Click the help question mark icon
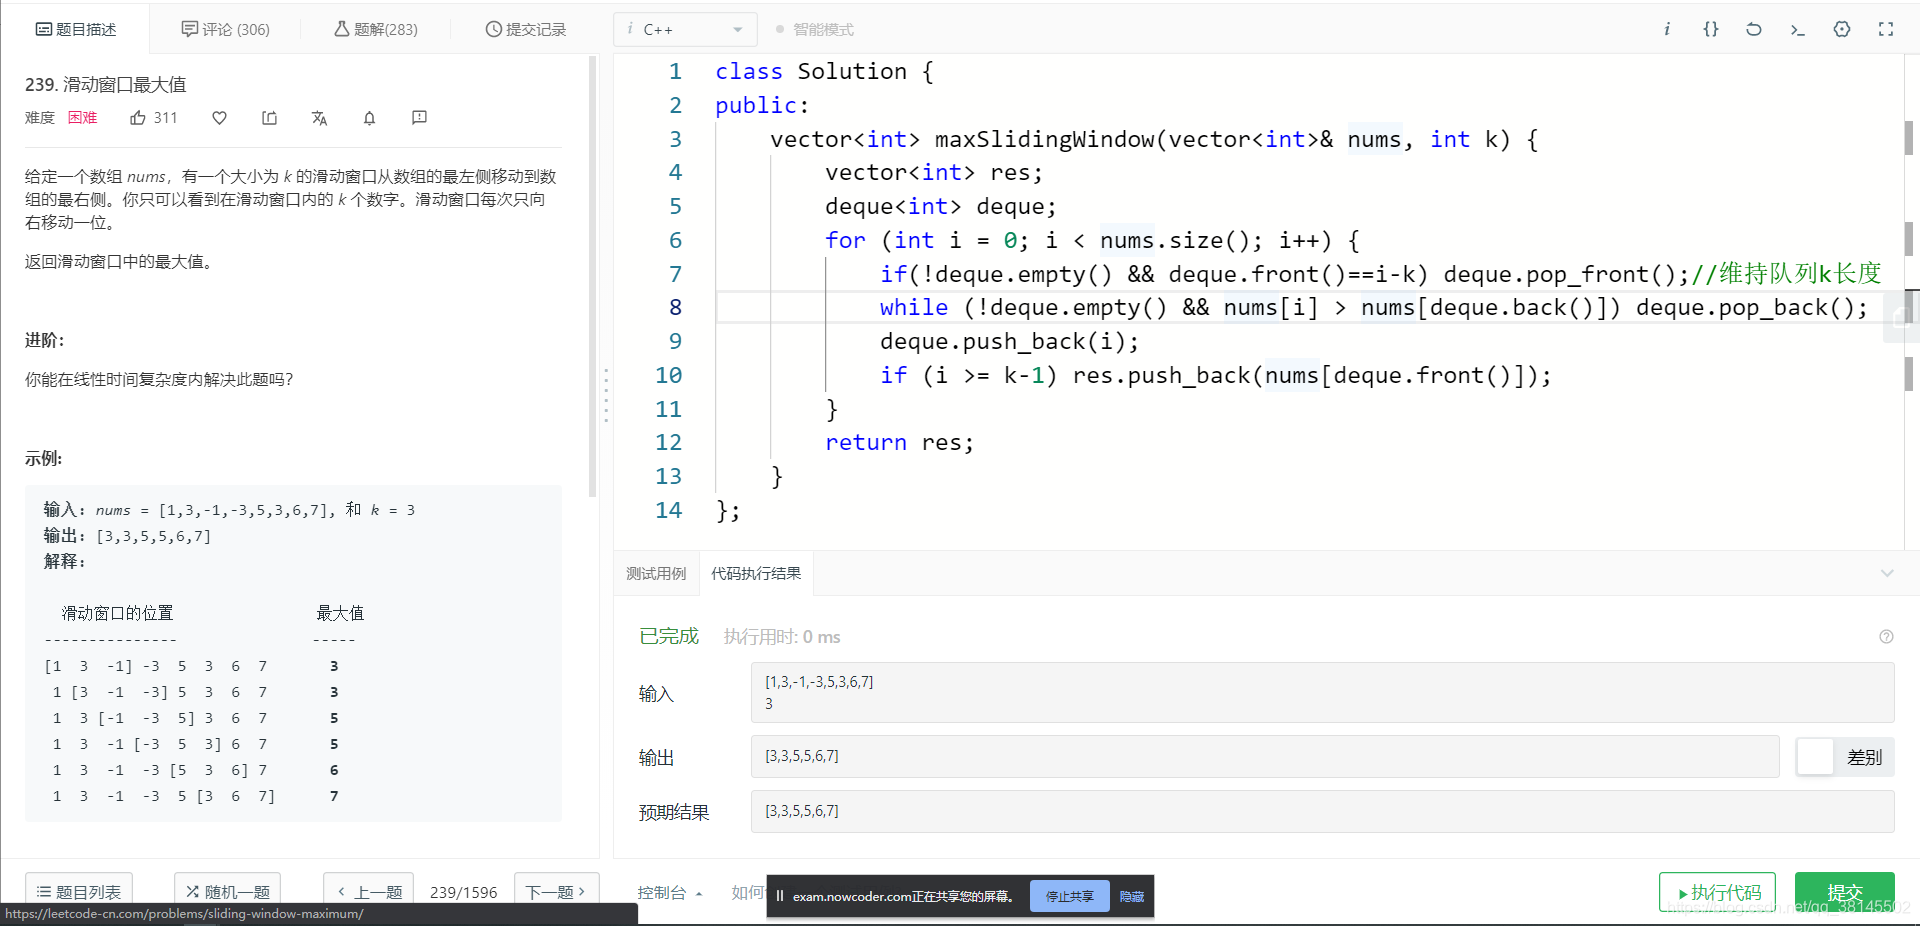The image size is (1920, 926). click(1886, 637)
